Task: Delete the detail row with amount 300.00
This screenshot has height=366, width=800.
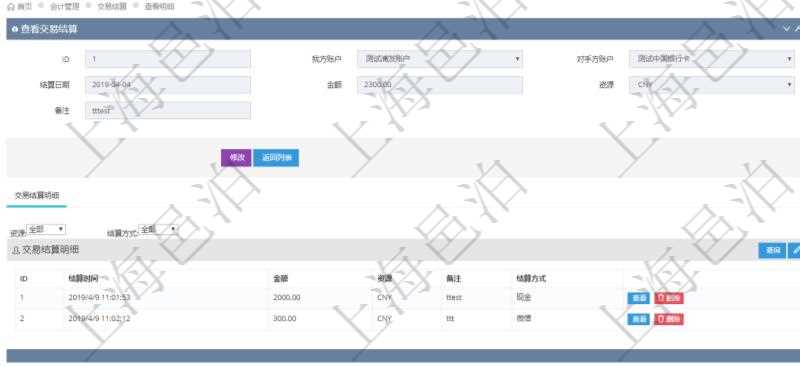Action: click(669, 320)
